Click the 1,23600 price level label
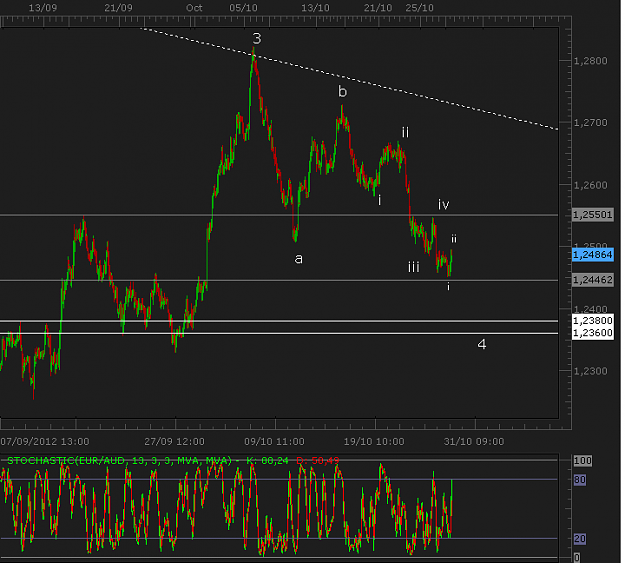 click(593, 333)
